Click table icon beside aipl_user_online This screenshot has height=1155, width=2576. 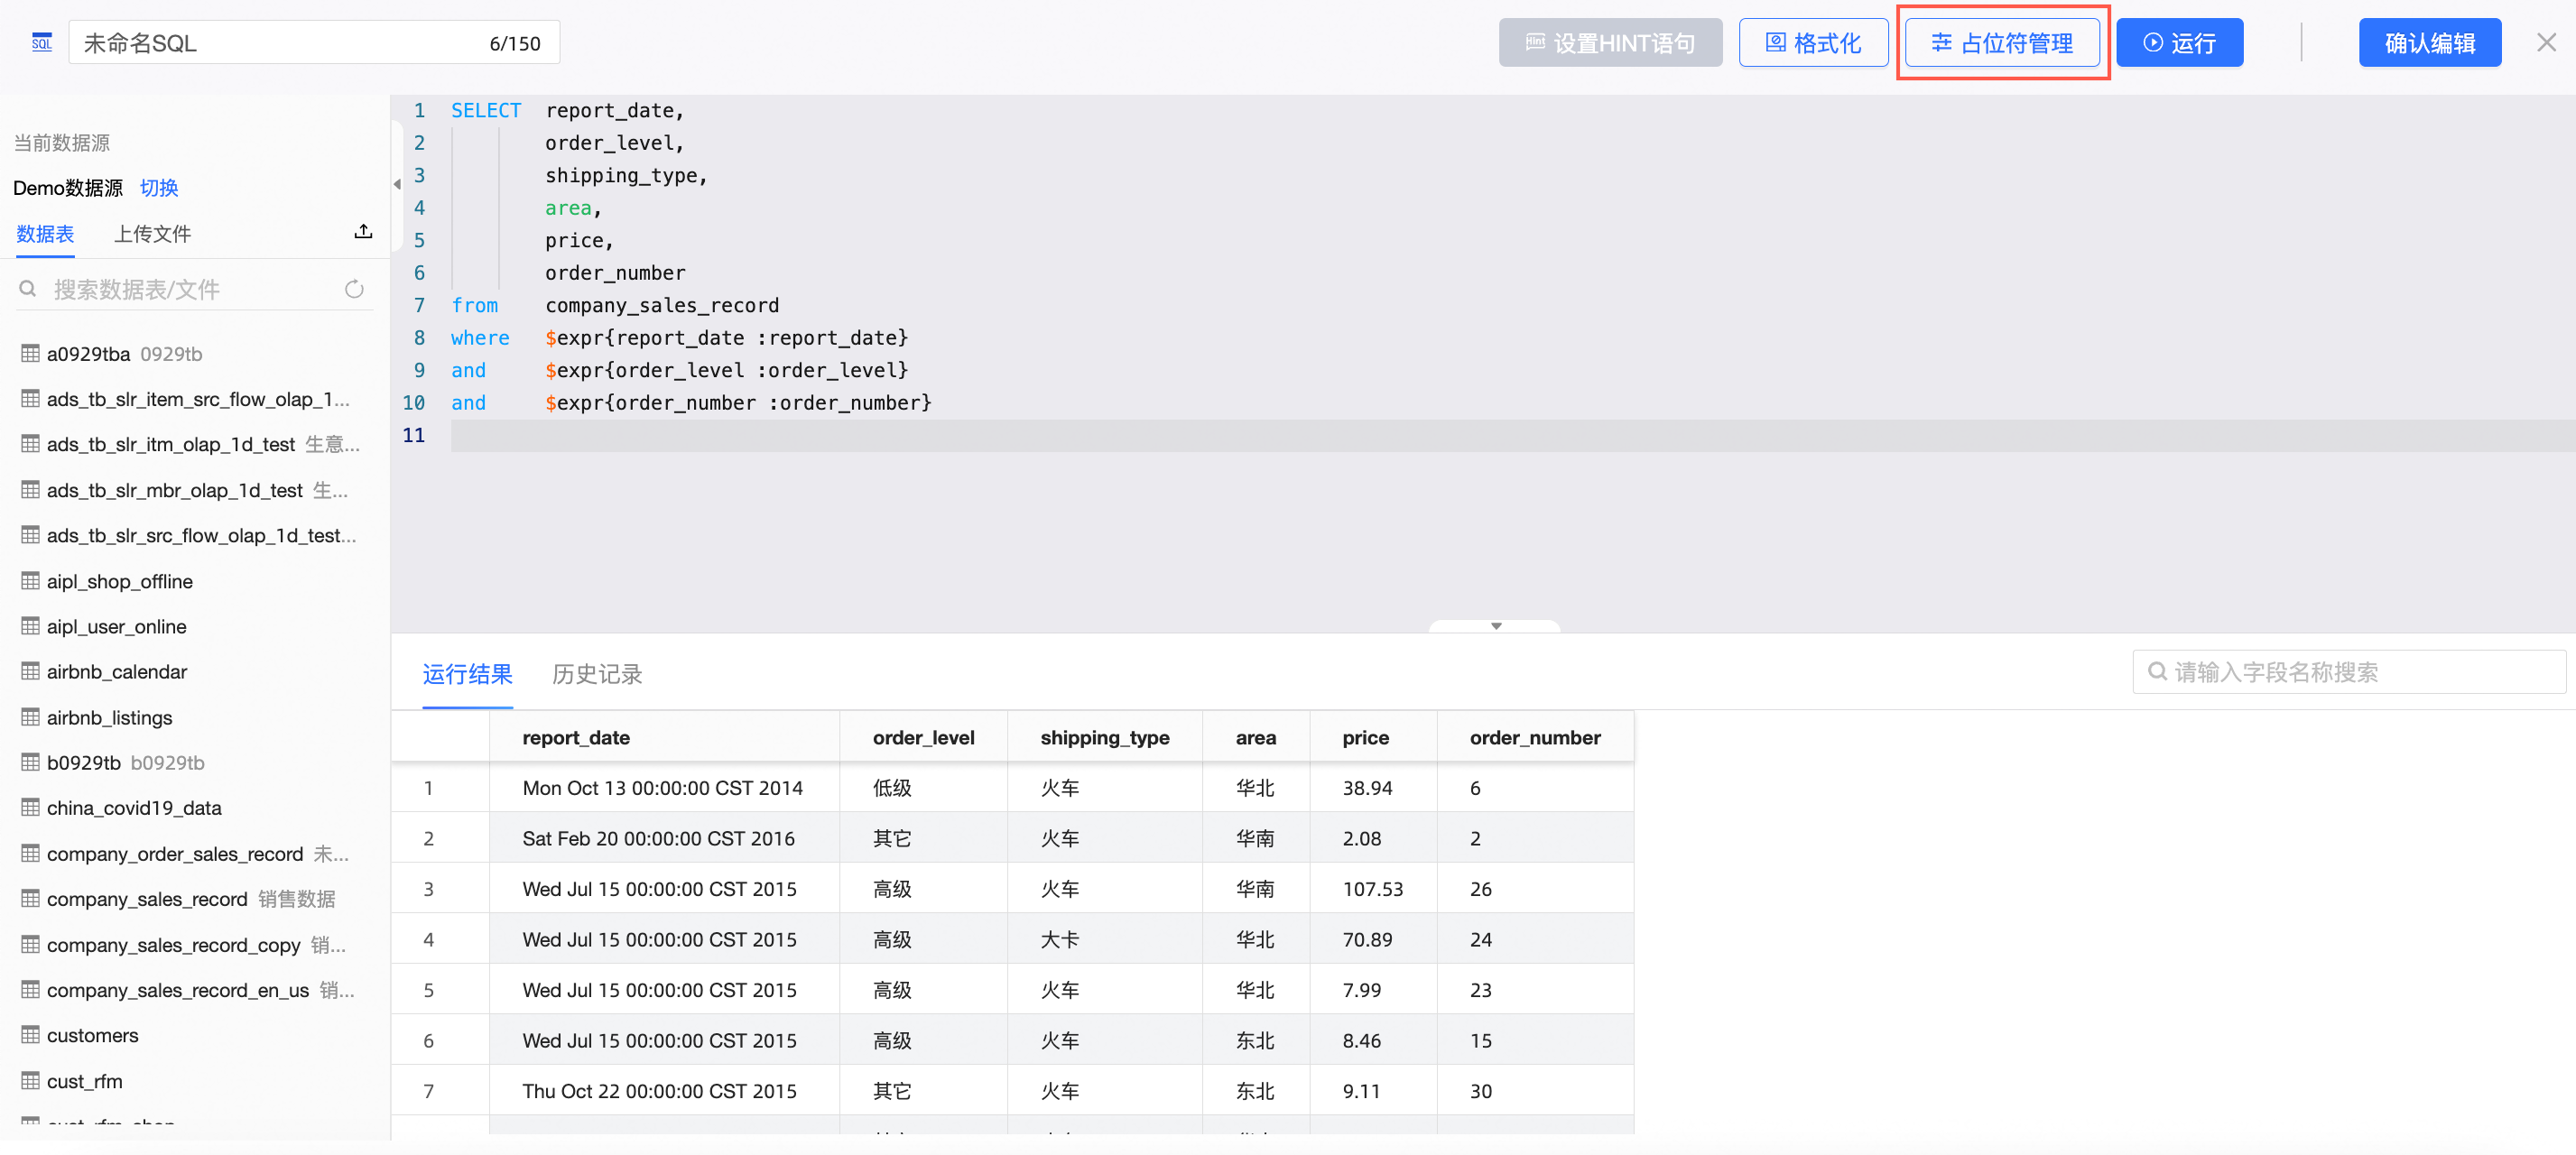tap(31, 626)
